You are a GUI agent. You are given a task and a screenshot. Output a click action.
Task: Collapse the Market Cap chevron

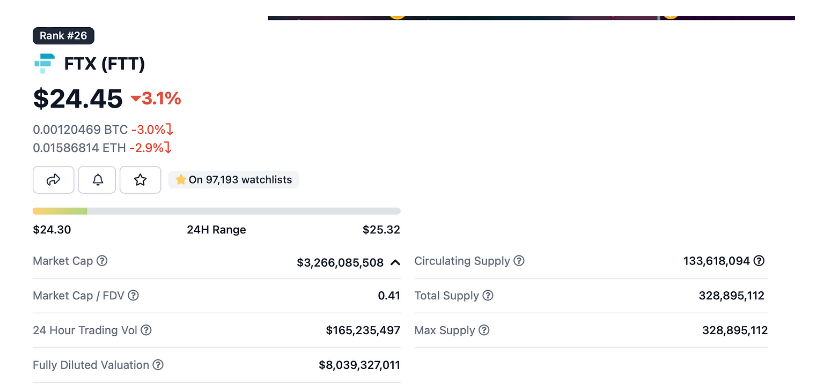(x=395, y=262)
